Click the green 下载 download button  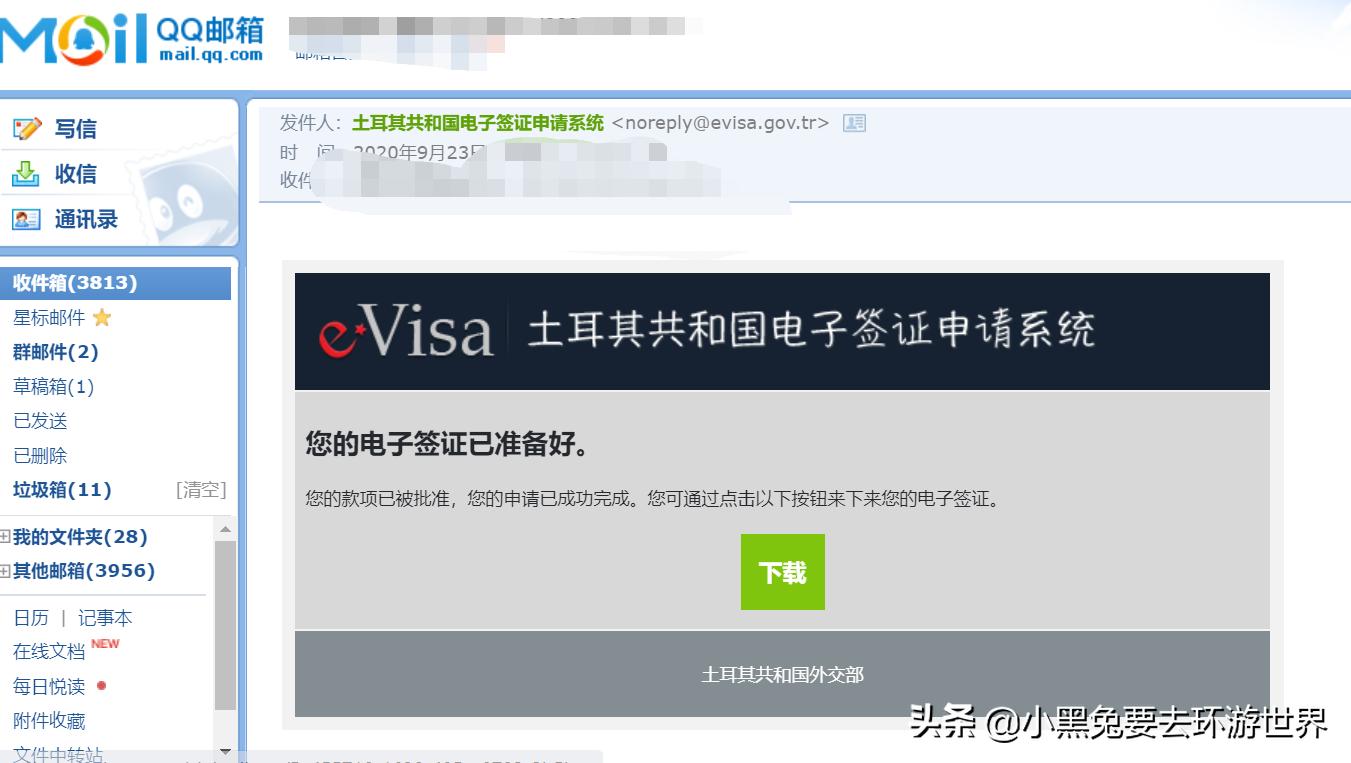(783, 572)
